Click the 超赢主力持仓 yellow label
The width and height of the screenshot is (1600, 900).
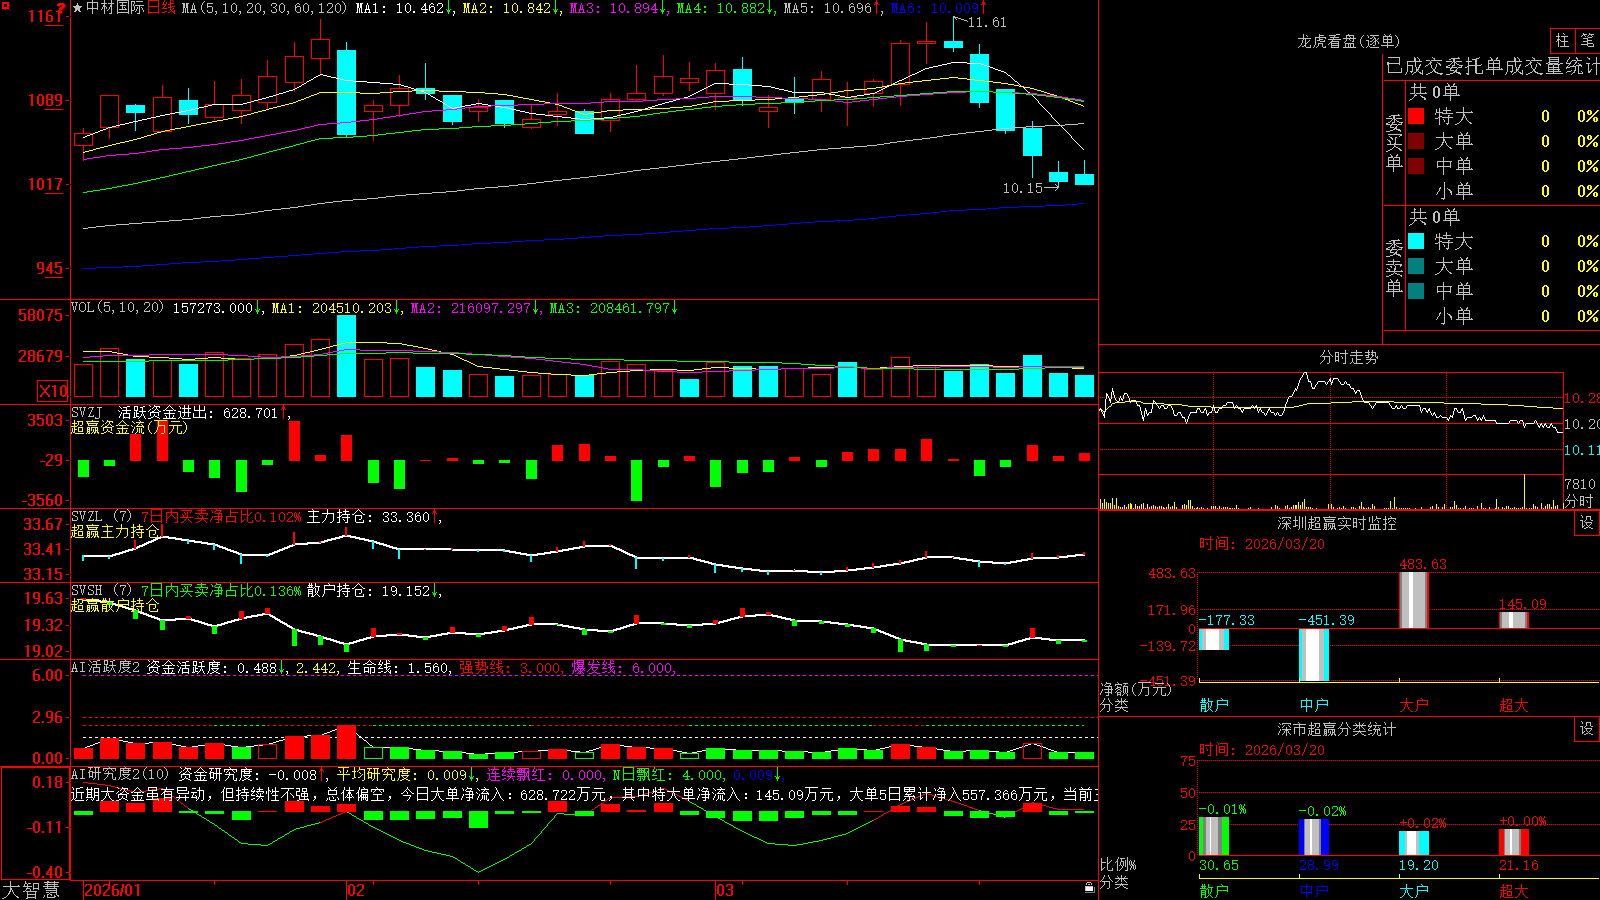115,531
